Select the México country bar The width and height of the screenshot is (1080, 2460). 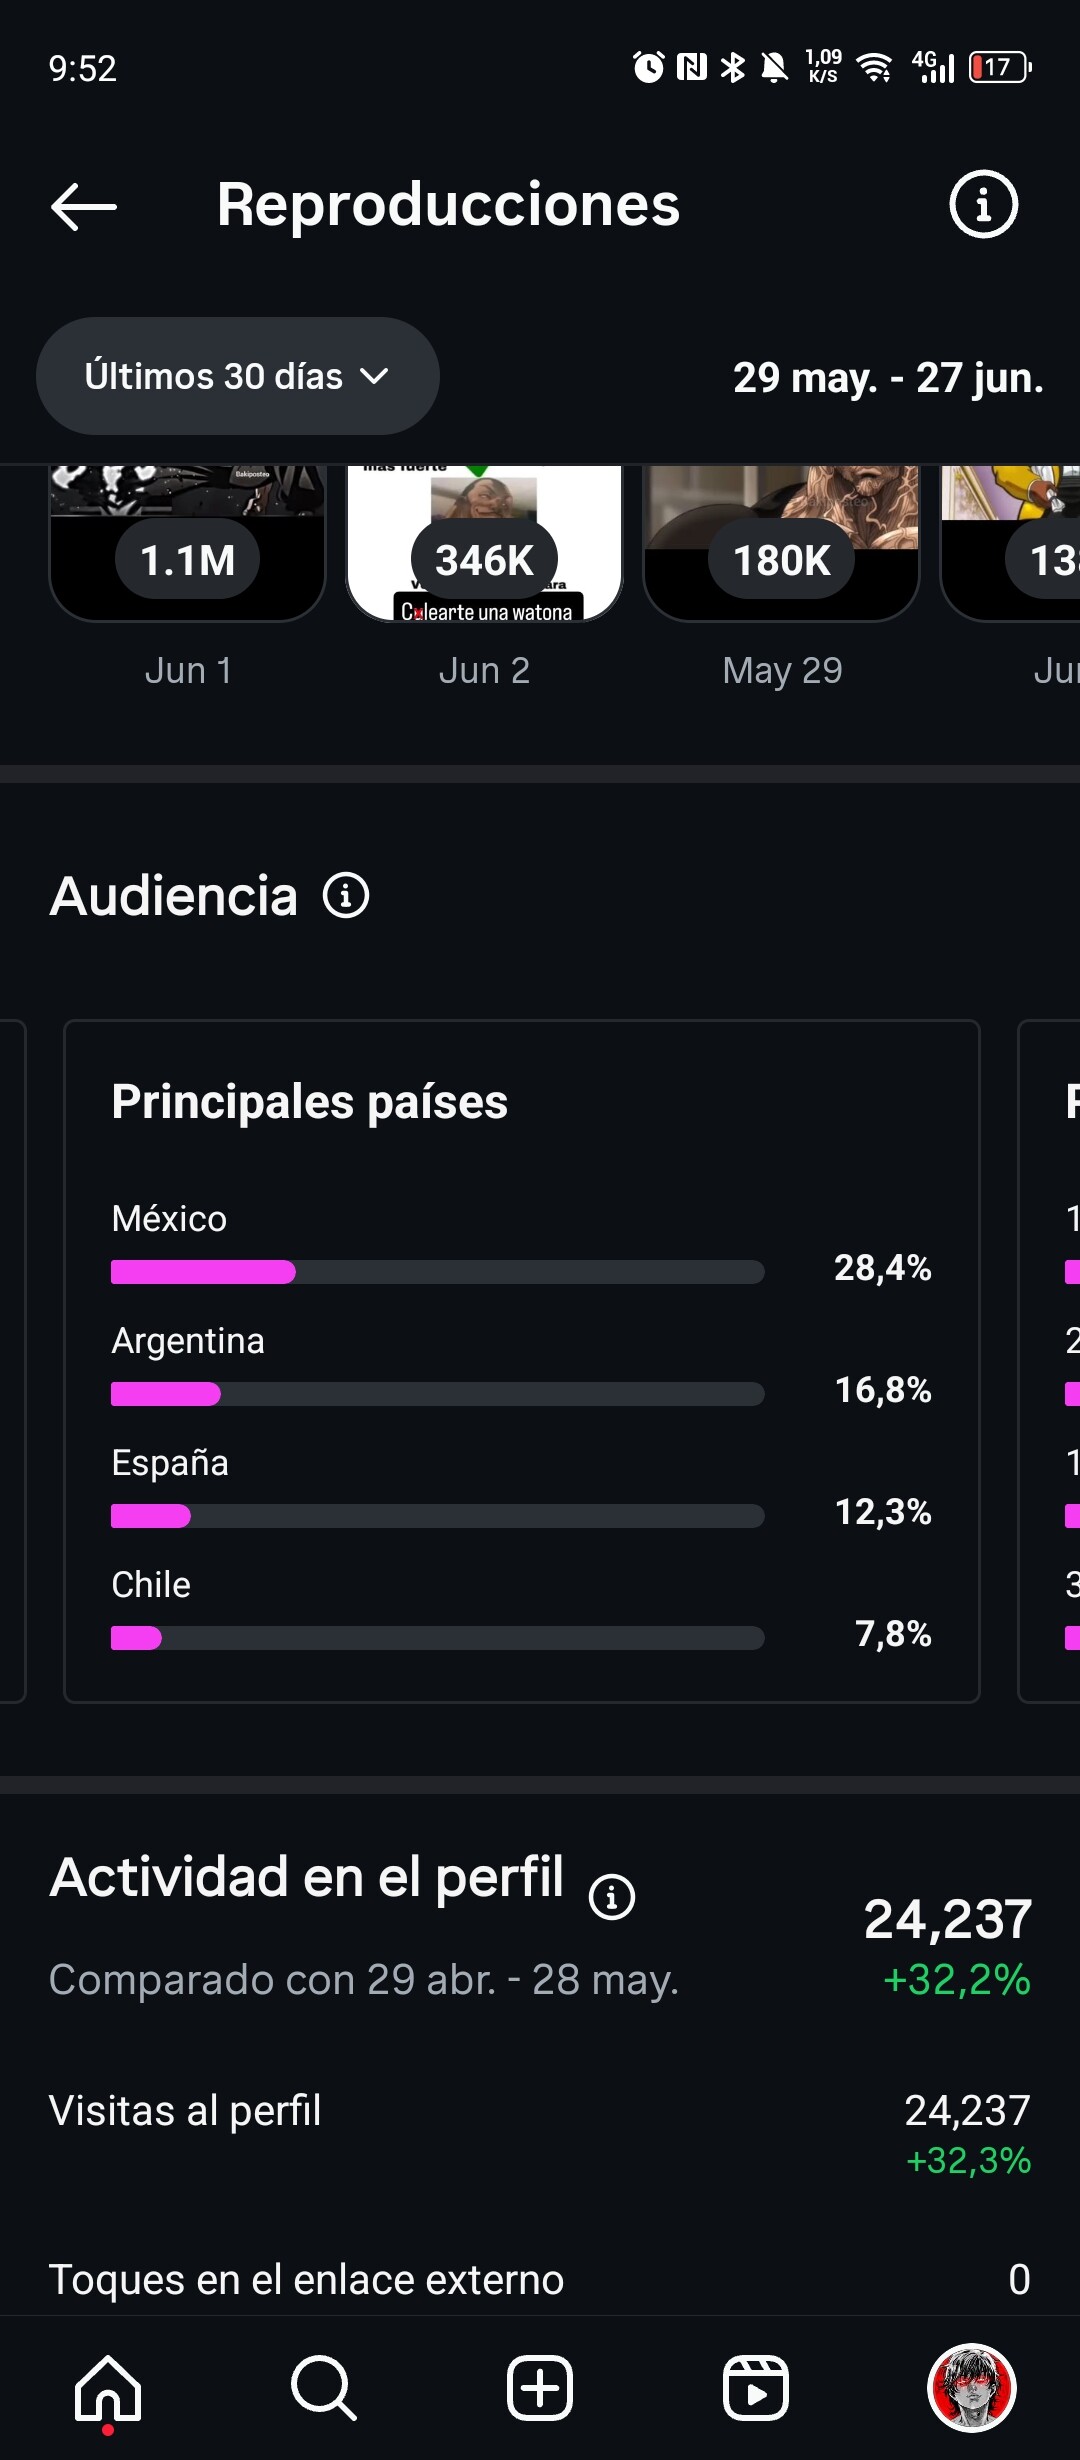[x=437, y=1272]
